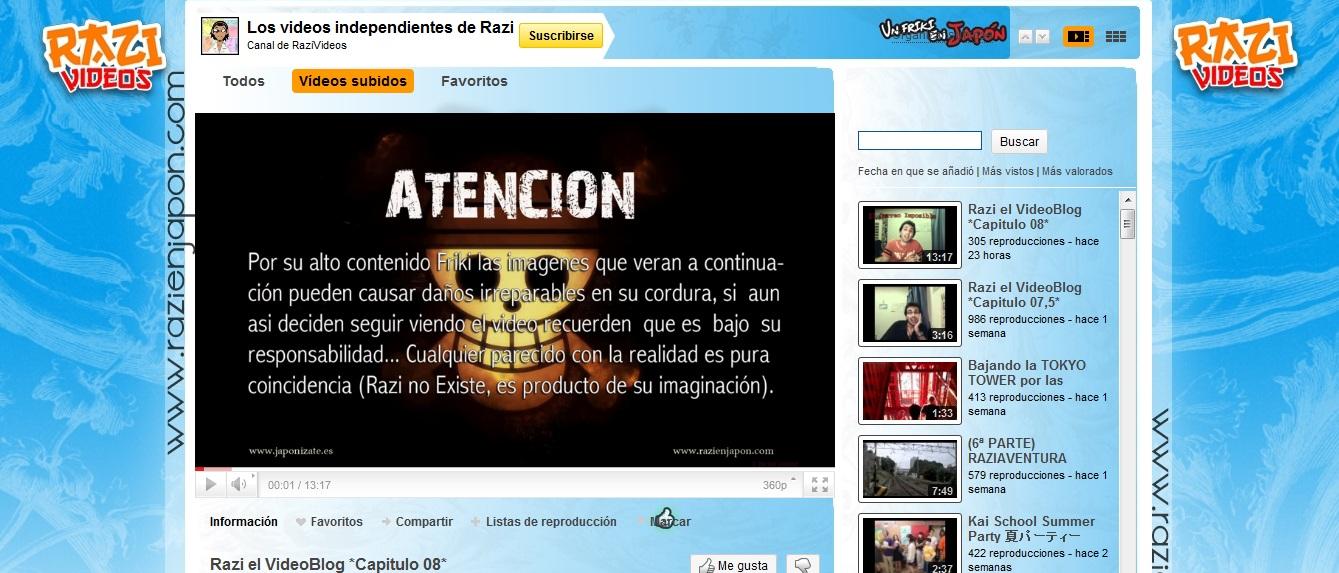Like the video with Me gusta
The image size is (1339, 573).
[734, 565]
